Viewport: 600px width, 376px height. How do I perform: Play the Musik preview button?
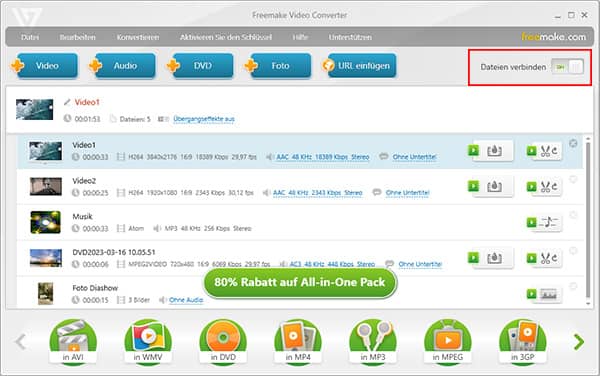(x=532, y=222)
